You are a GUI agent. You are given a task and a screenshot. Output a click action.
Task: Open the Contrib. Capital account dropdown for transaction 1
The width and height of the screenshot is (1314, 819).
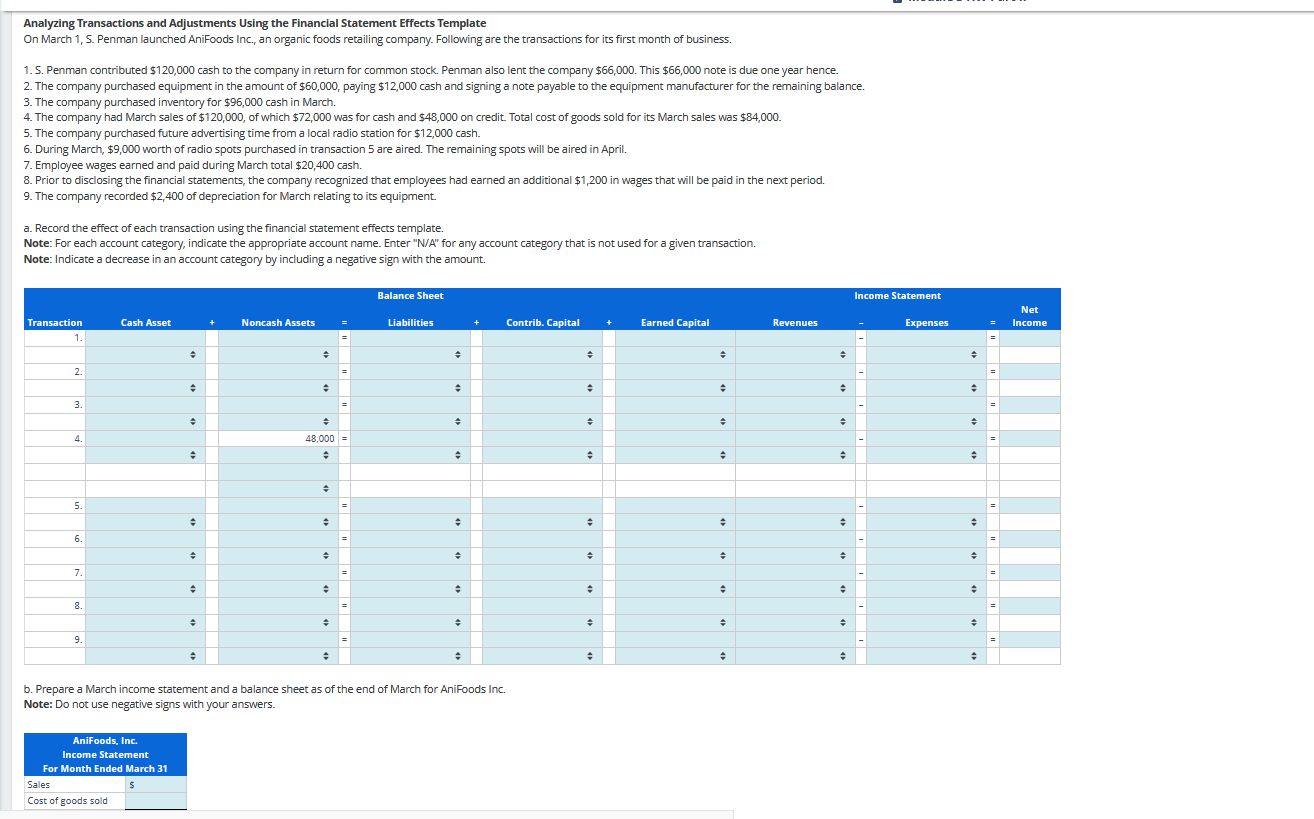tap(591, 354)
